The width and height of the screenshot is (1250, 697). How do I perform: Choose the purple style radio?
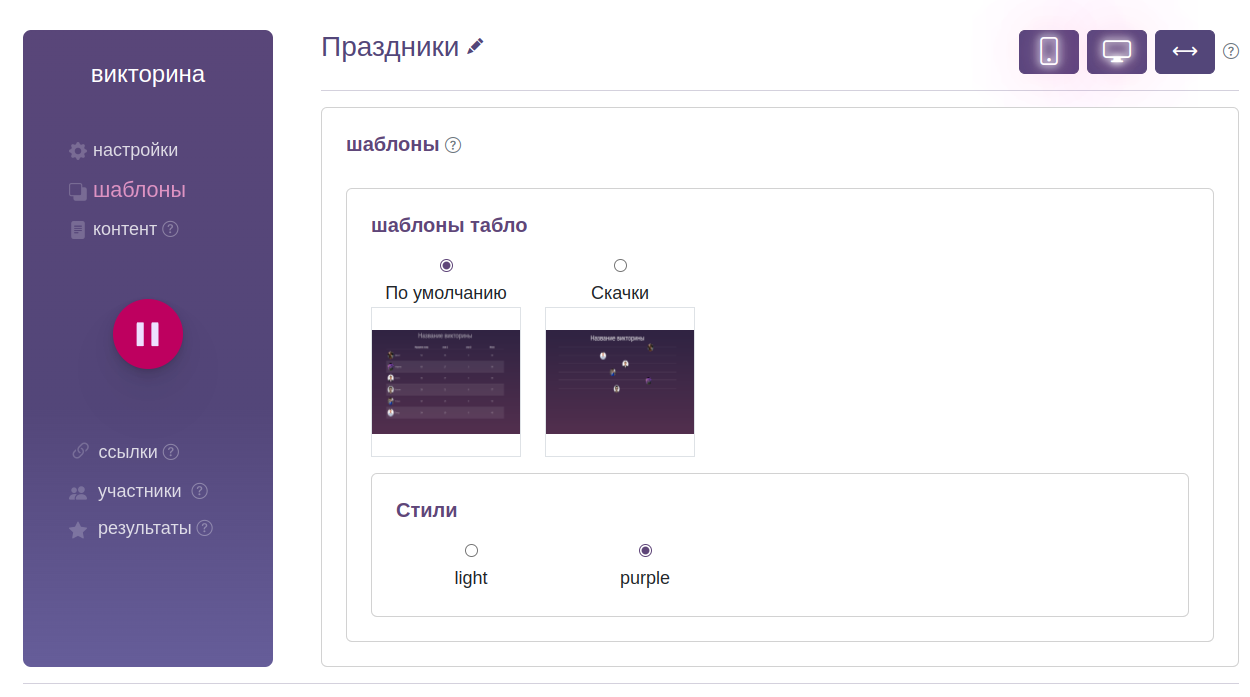(x=645, y=550)
